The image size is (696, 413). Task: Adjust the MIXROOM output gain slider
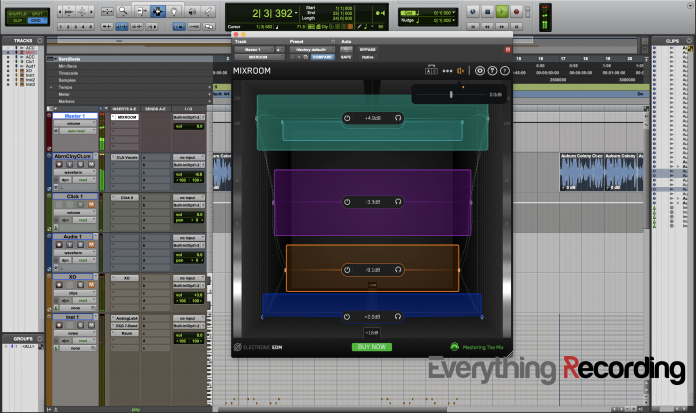[x=451, y=95]
